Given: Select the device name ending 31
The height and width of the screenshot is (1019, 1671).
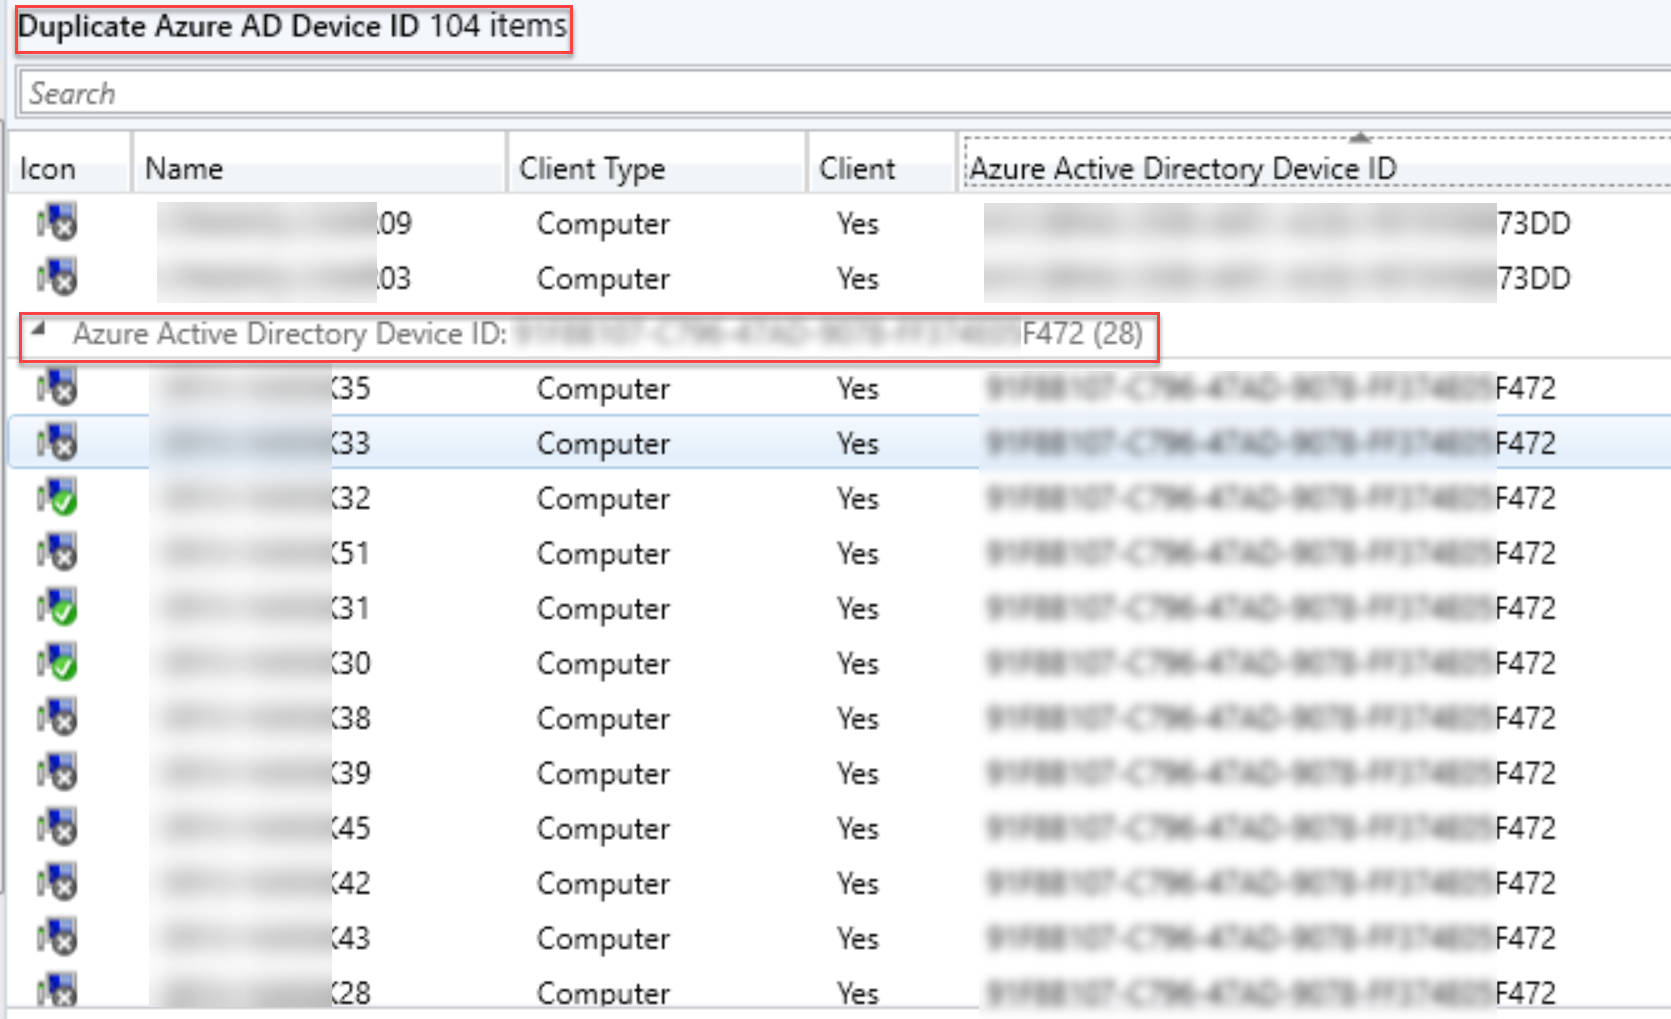Looking at the screenshot, I should click(x=265, y=608).
